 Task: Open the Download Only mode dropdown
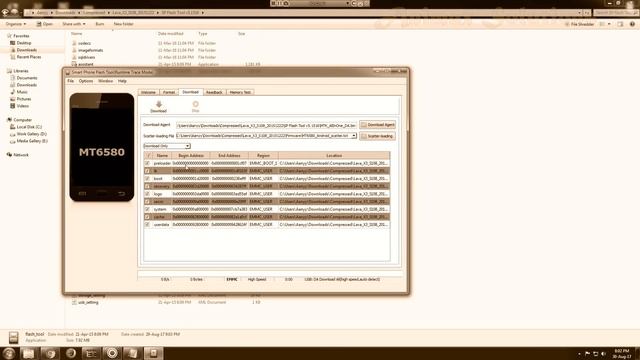tap(167, 146)
